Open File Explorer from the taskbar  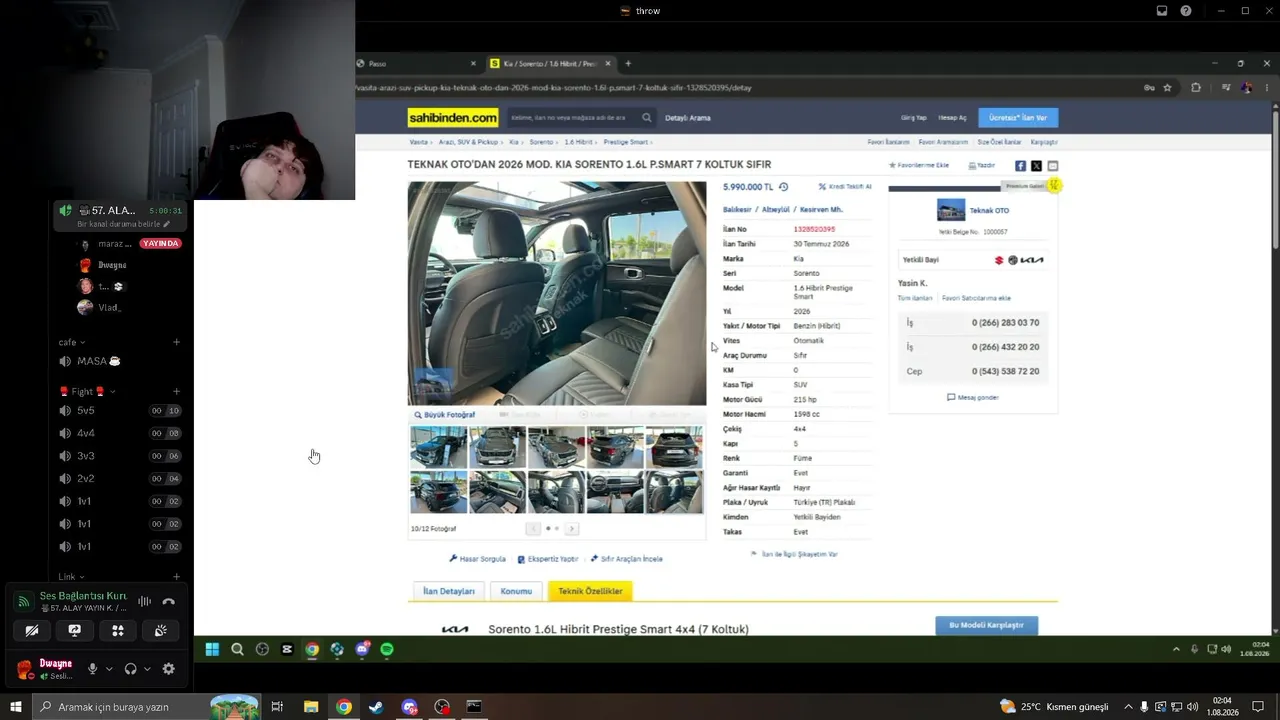311,707
